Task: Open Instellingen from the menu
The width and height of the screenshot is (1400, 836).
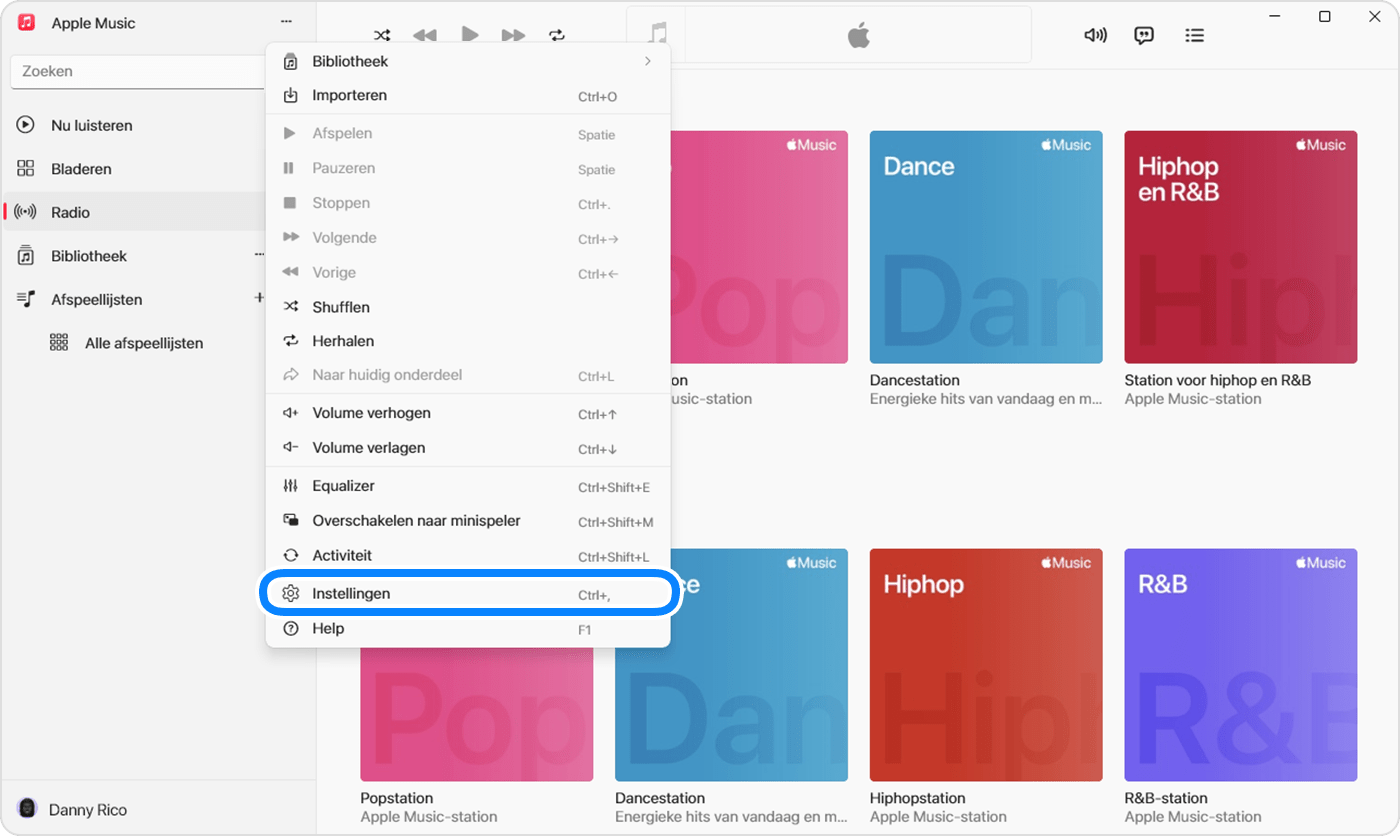Action: coord(468,594)
